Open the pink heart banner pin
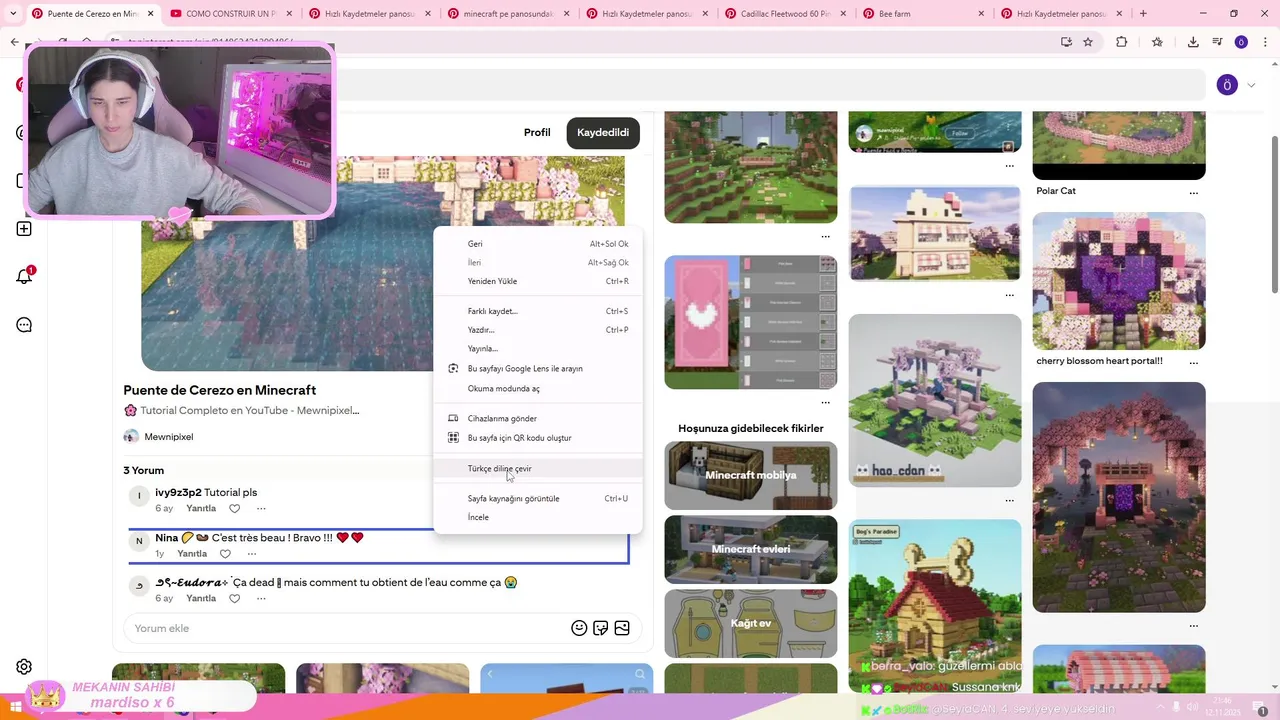 click(750, 322)
